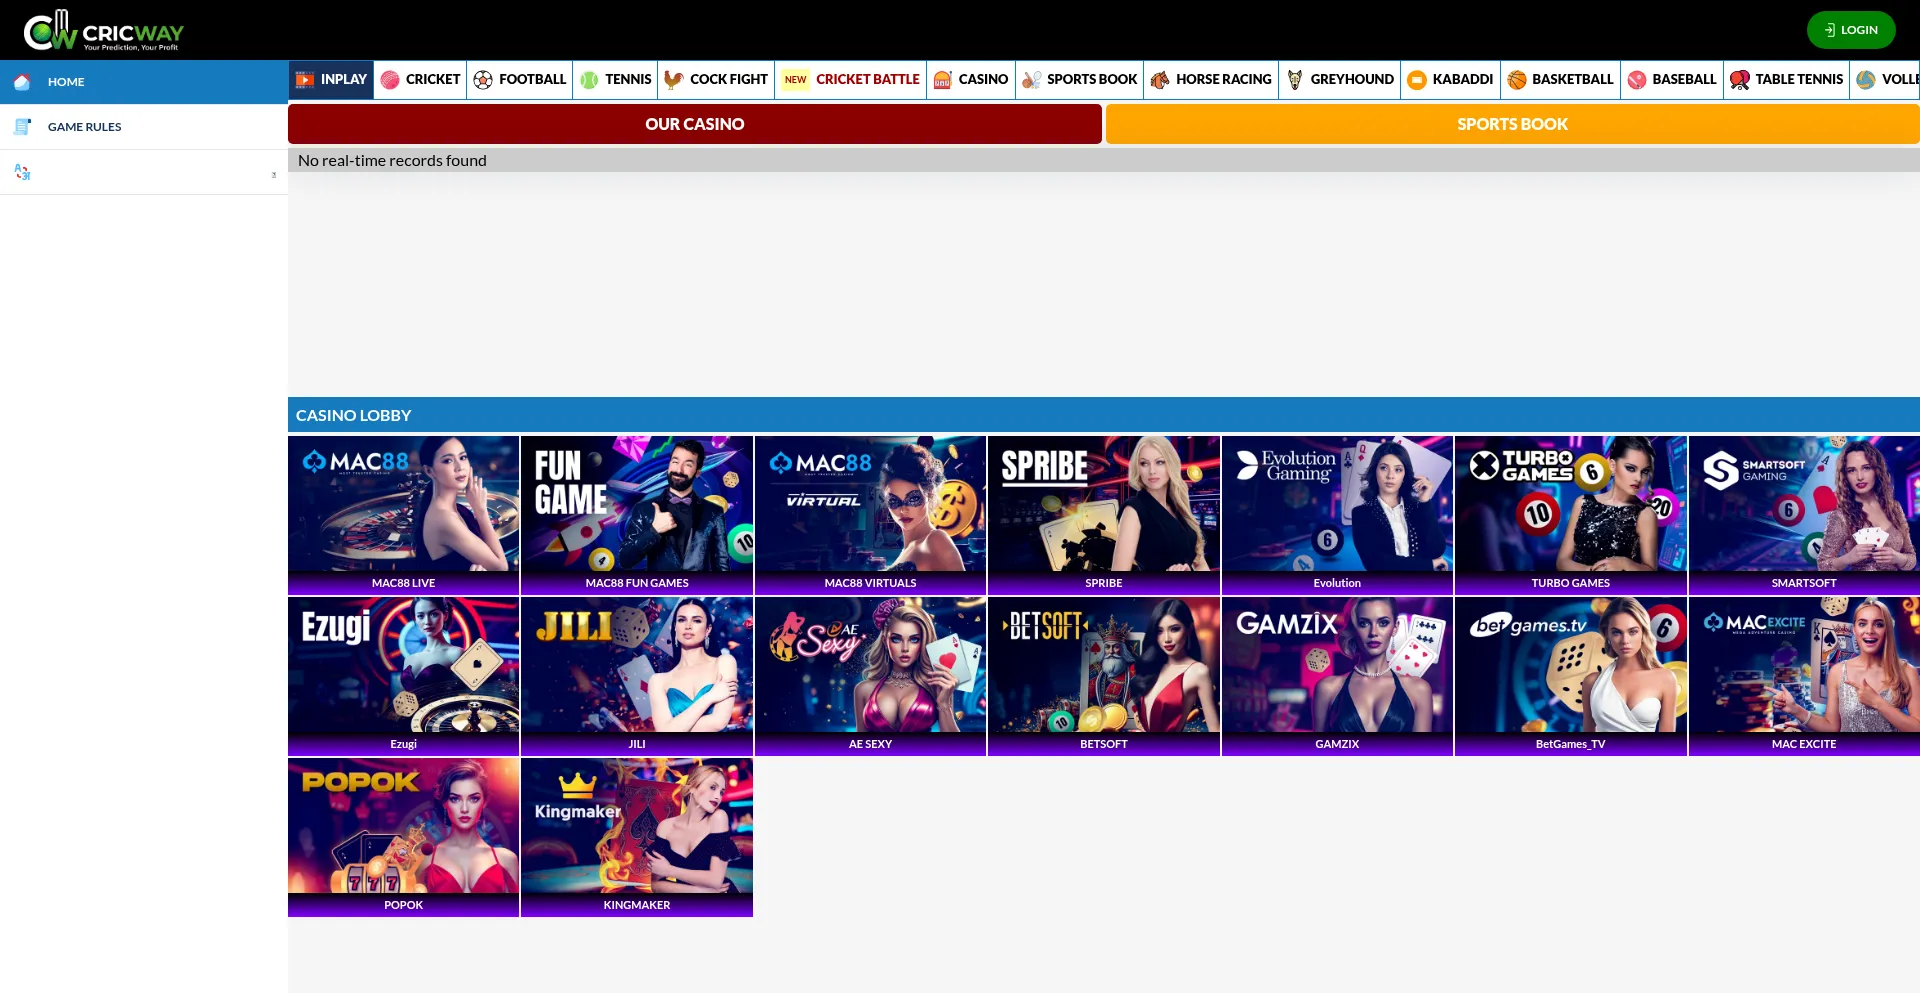Select the orange Sports Book button
Screen dimensions: 1920x993
1513,124
